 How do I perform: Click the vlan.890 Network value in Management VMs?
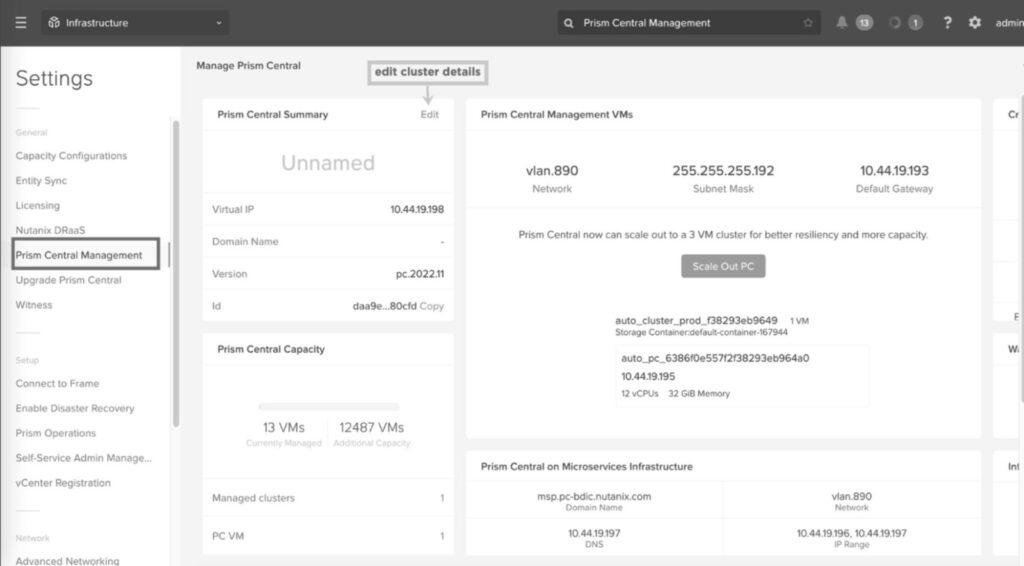click(552, 170)
